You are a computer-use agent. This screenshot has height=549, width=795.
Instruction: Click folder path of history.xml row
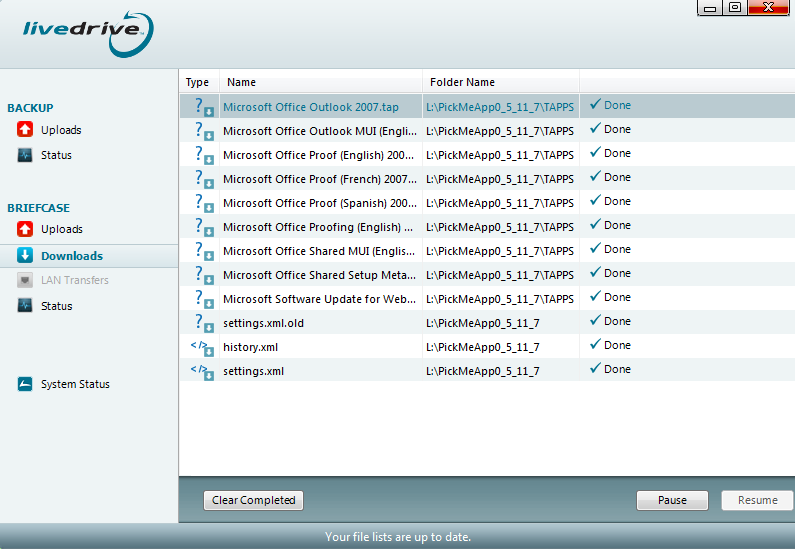click(483, 347)
